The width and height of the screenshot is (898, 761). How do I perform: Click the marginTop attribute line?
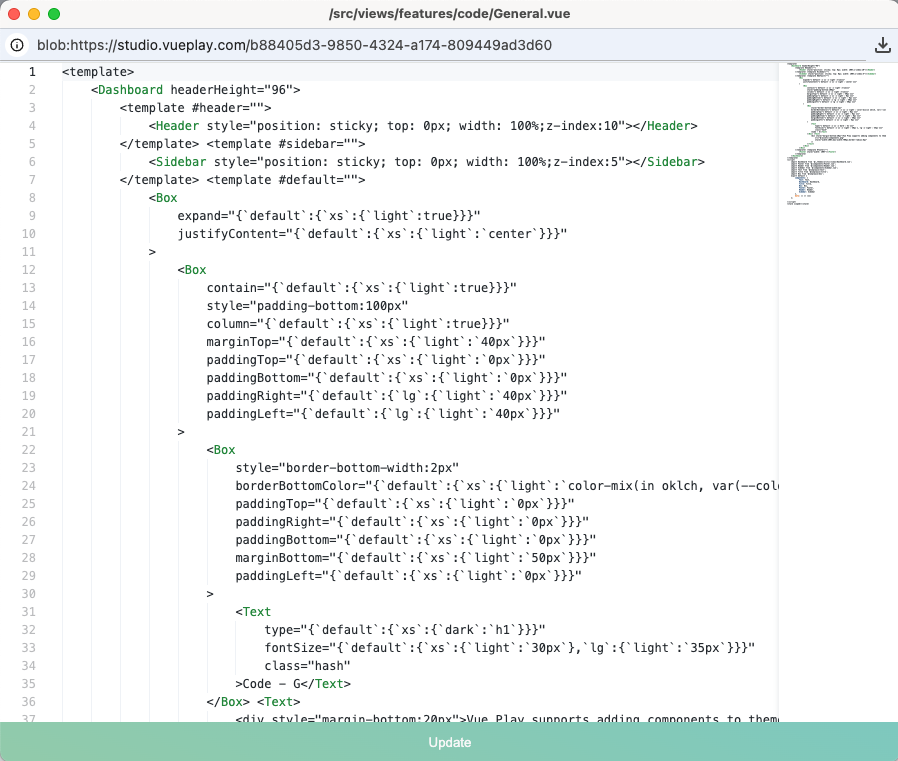[x=376, y=342]
